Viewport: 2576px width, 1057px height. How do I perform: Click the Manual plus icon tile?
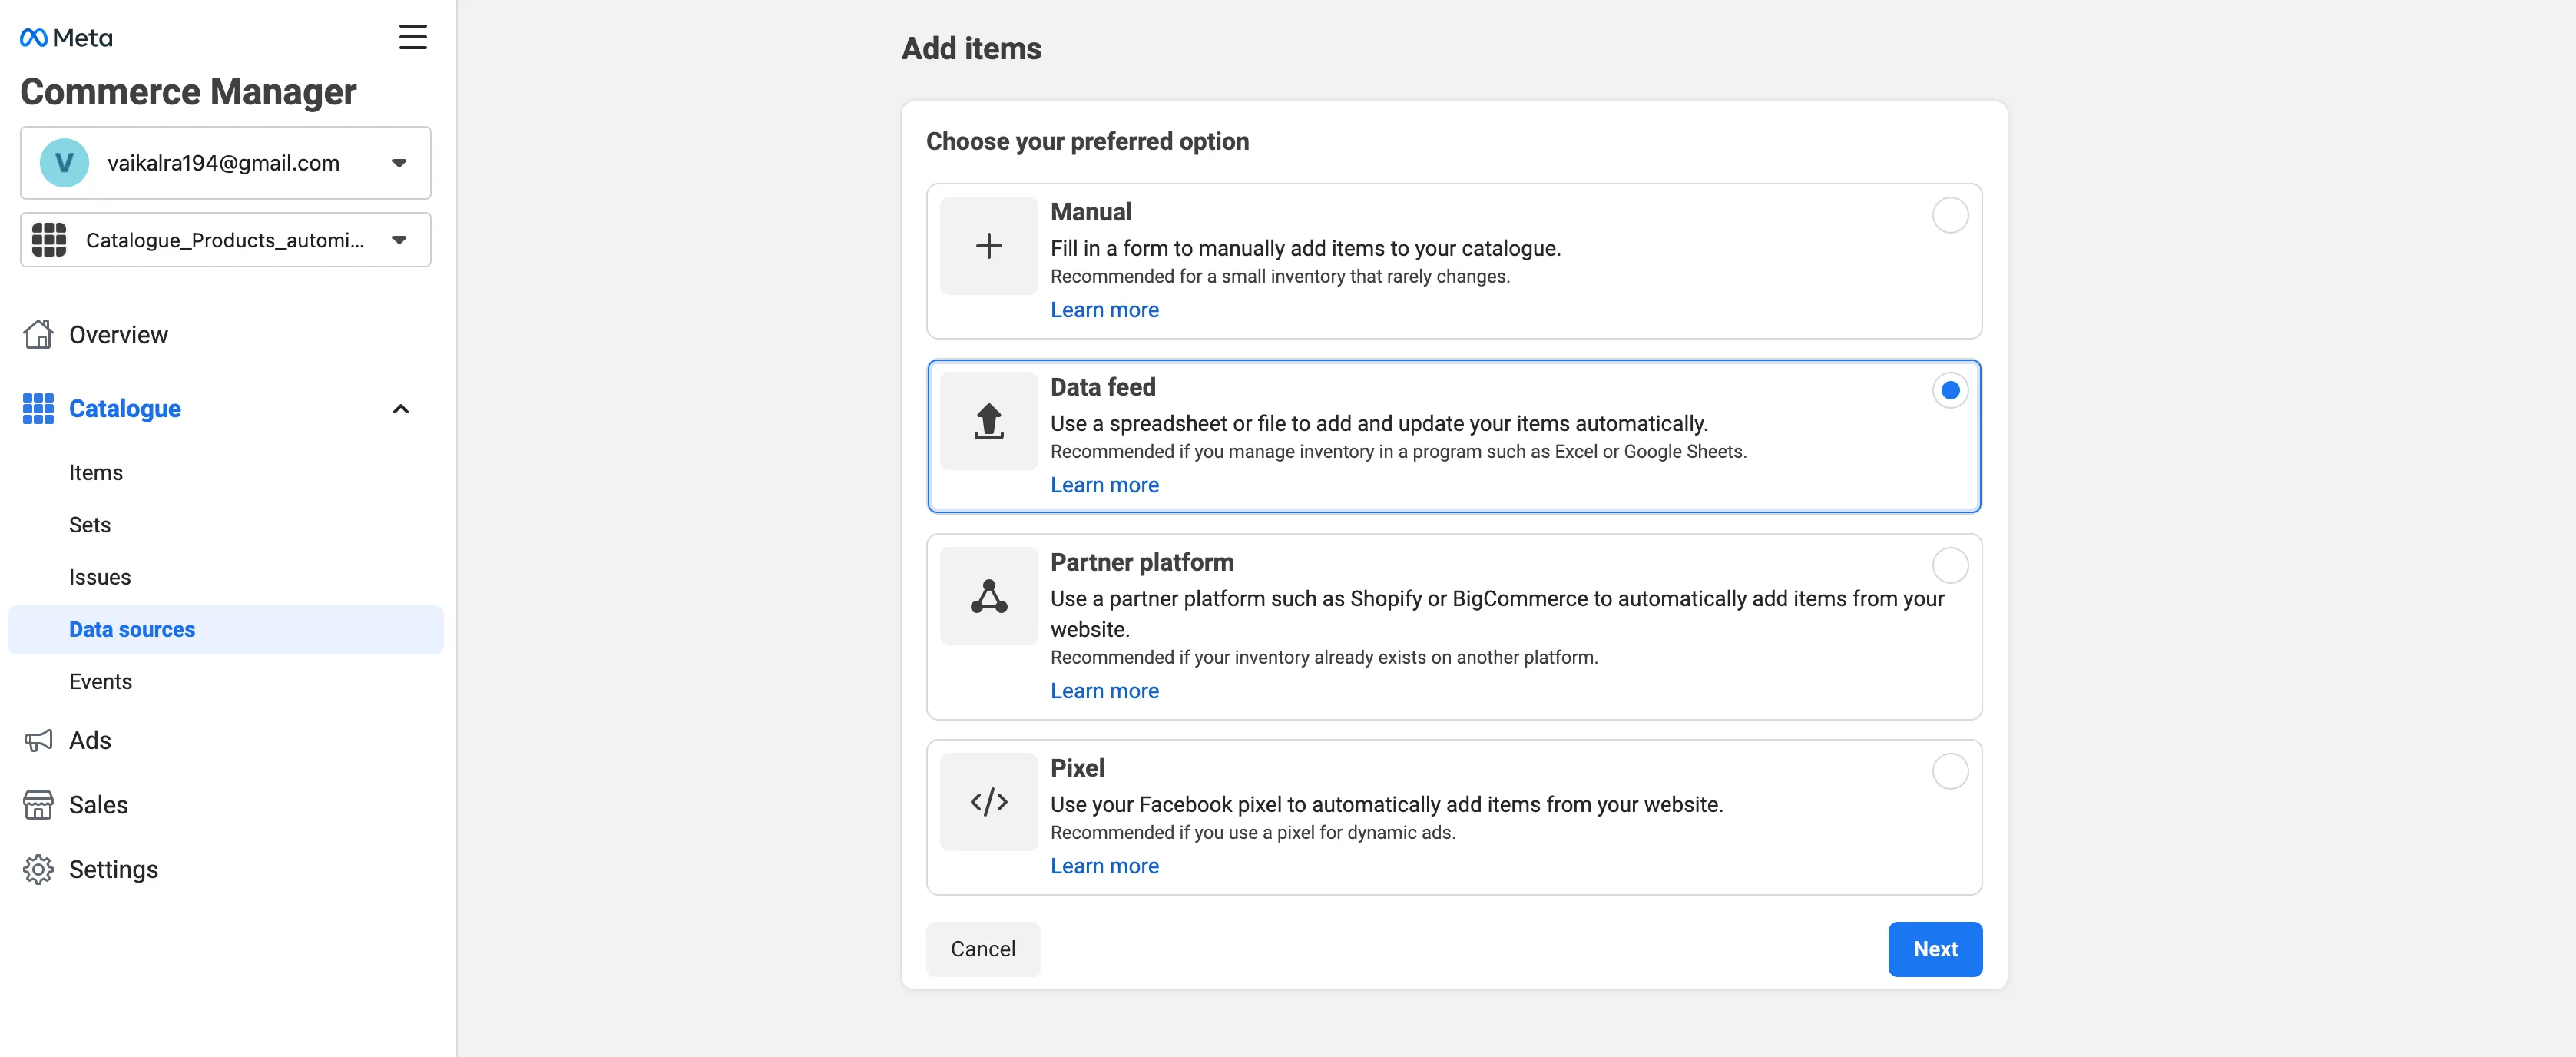pos(989,246)
